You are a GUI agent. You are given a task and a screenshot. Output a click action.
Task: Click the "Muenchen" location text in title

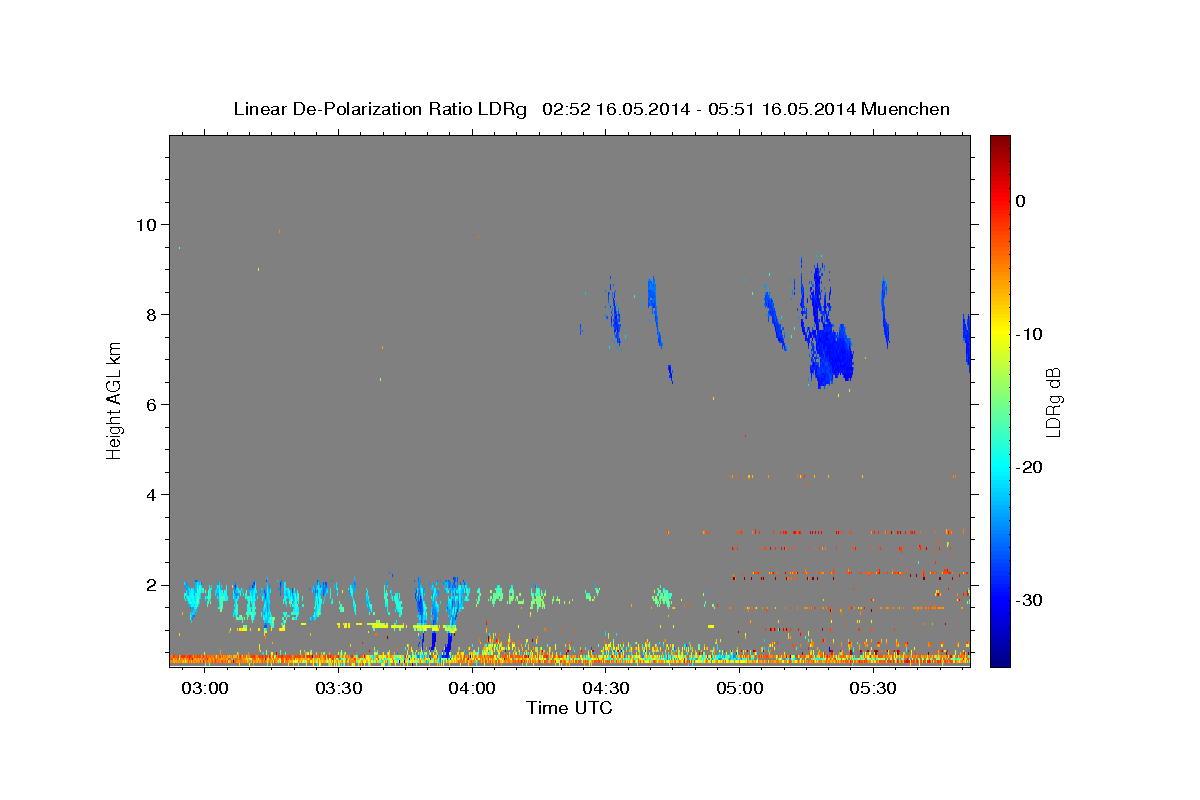[907, 109]
